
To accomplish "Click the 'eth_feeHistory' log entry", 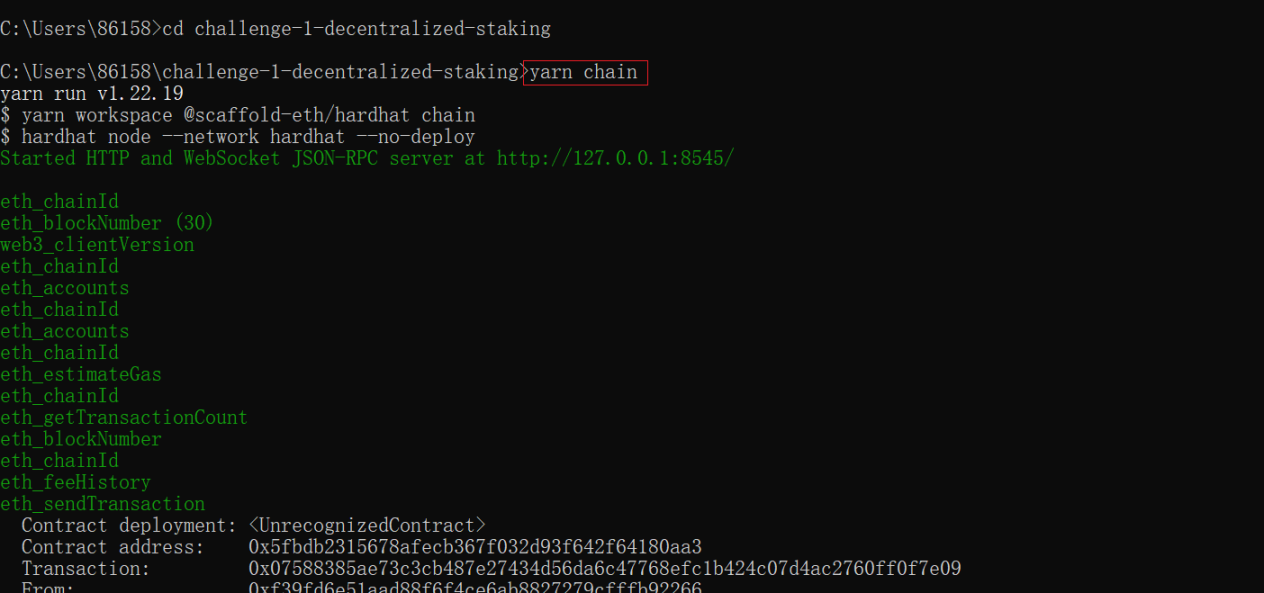I will 75,483.
